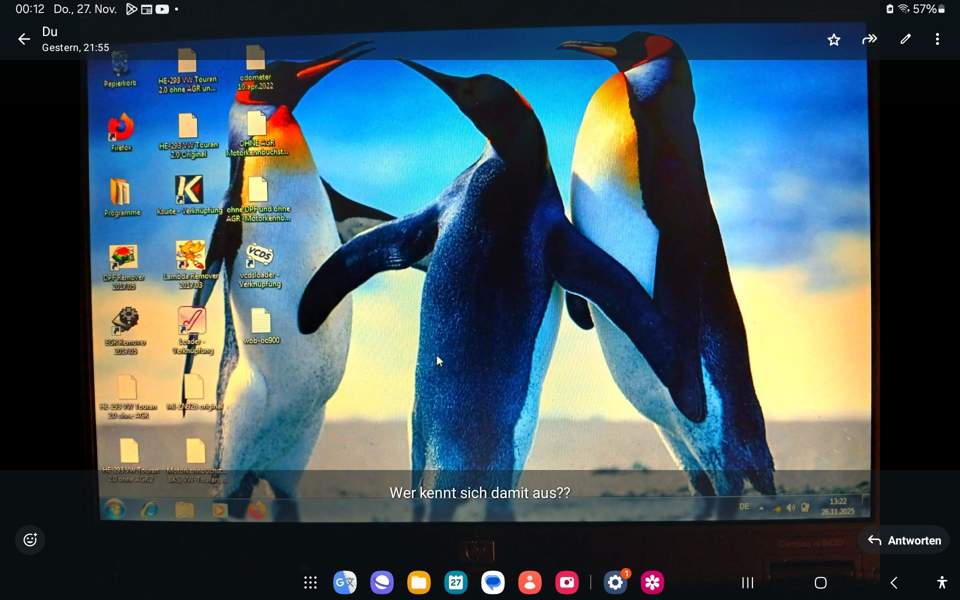Launch the red Camera app in taskbar
This screenshot has width=960, height=600.
pyautogui.click(x=567, y=583)
